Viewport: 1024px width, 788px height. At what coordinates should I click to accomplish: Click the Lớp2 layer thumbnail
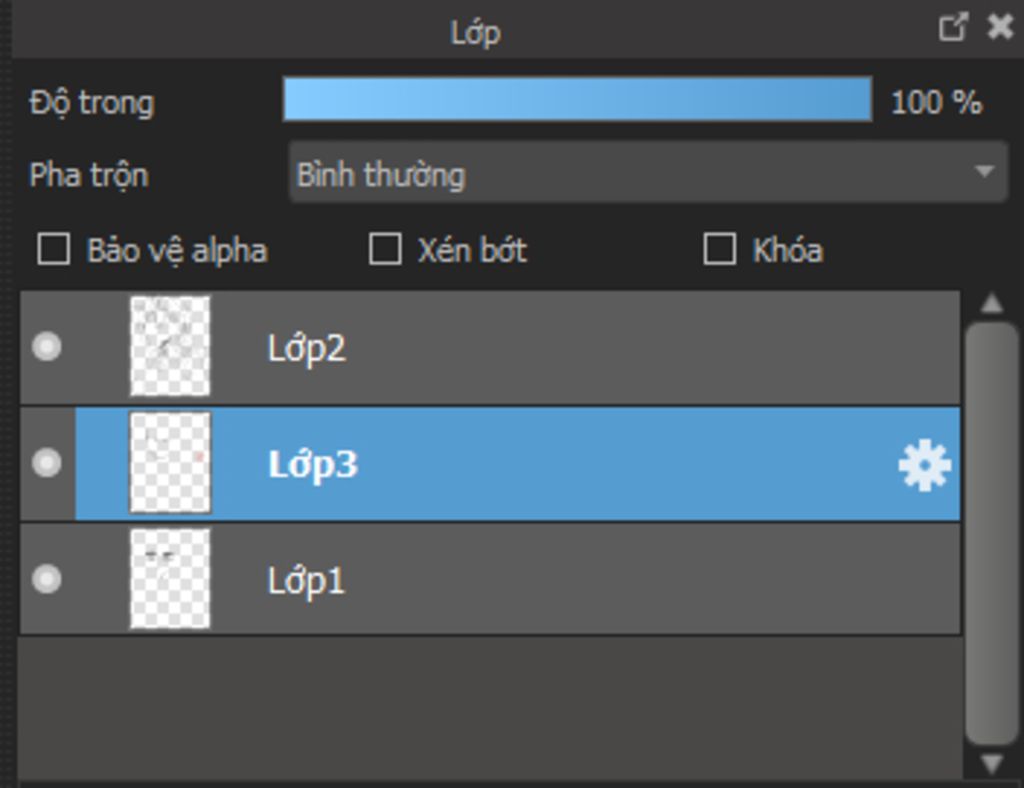pyautogui.click(x=170, y=346)
